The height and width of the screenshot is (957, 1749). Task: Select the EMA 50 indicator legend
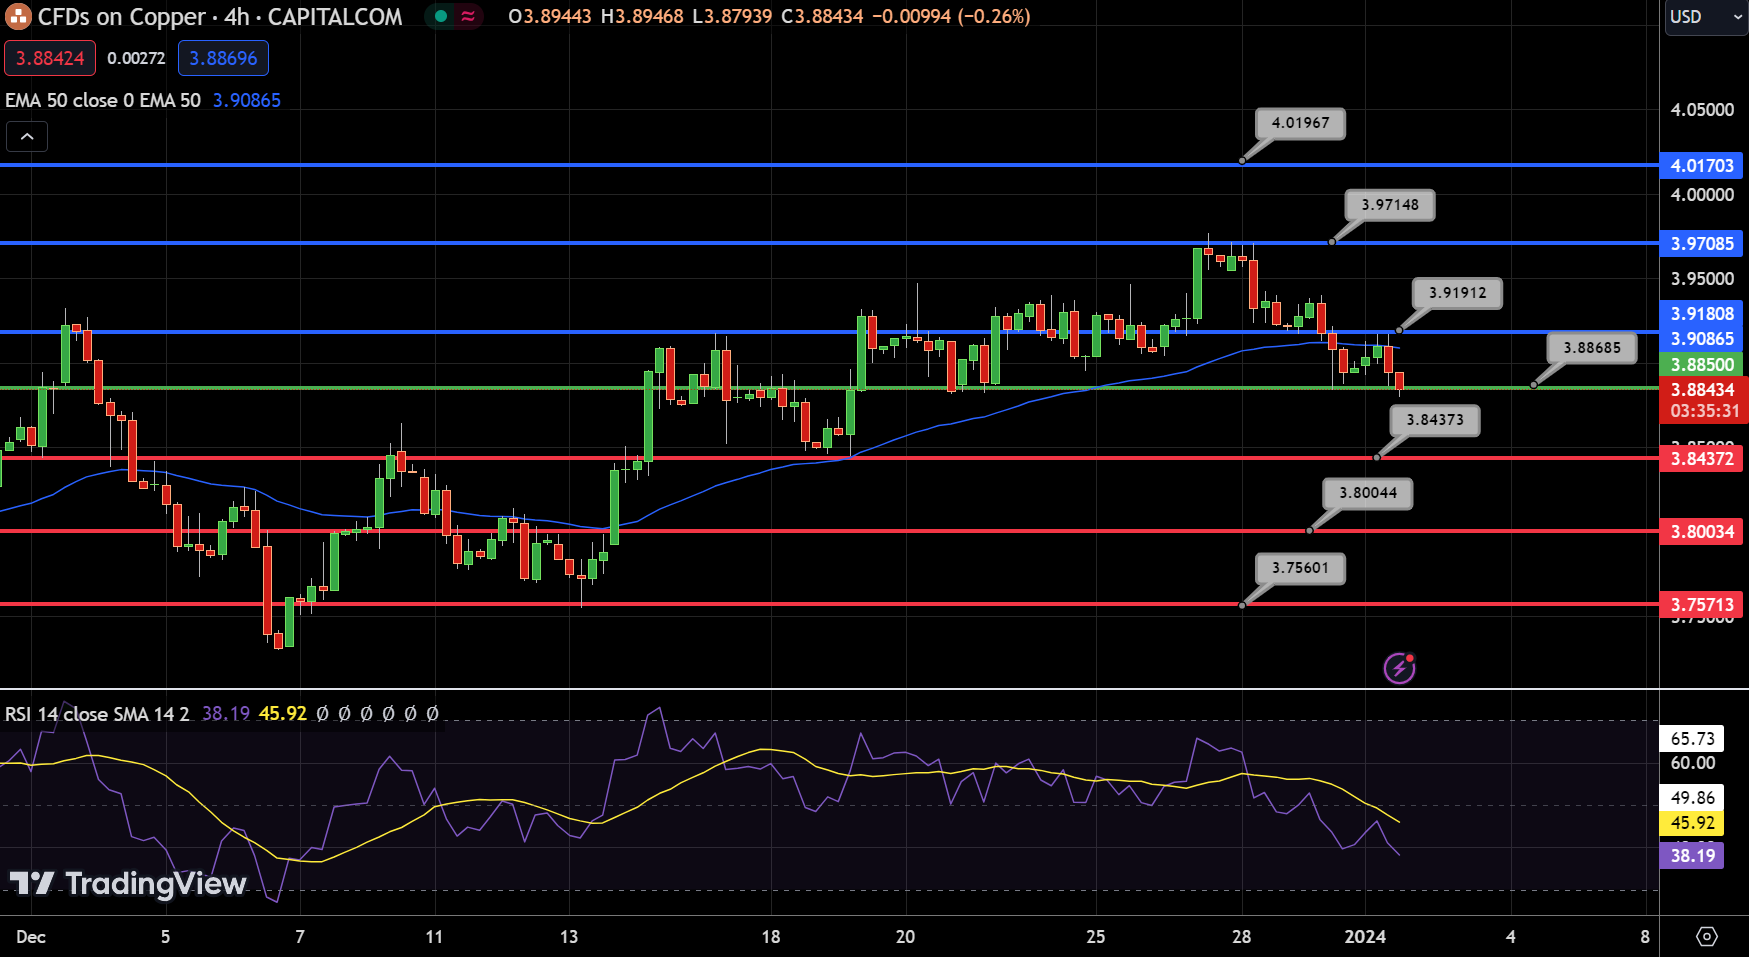(103, 100)
